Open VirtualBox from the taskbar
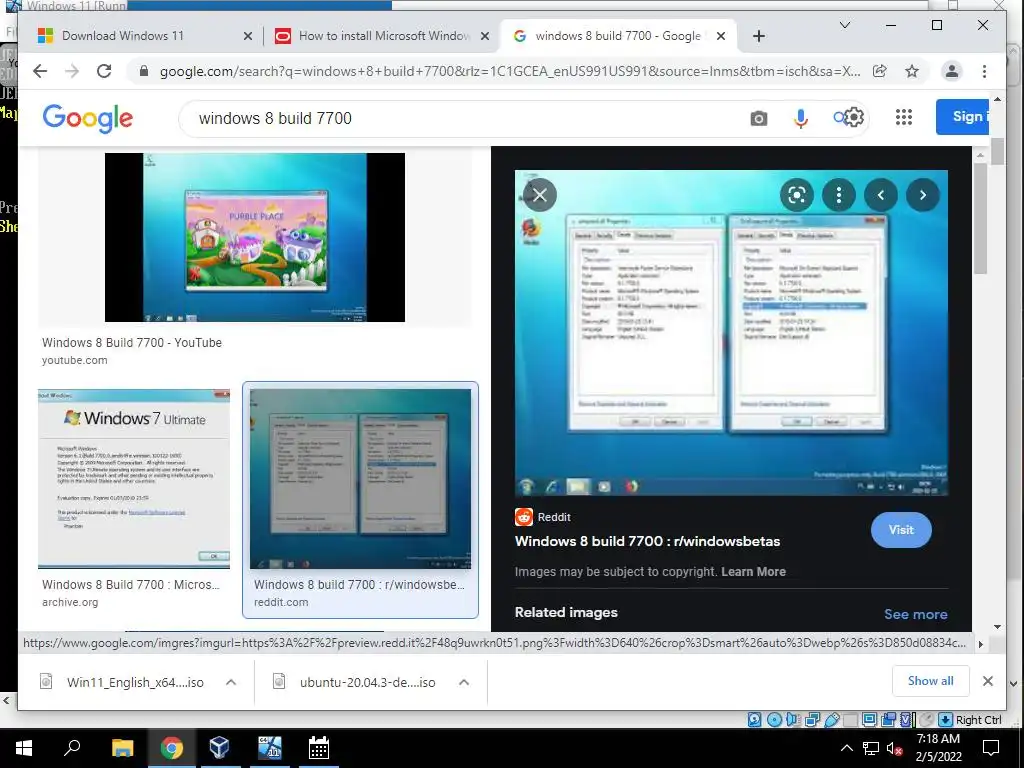 219,748
